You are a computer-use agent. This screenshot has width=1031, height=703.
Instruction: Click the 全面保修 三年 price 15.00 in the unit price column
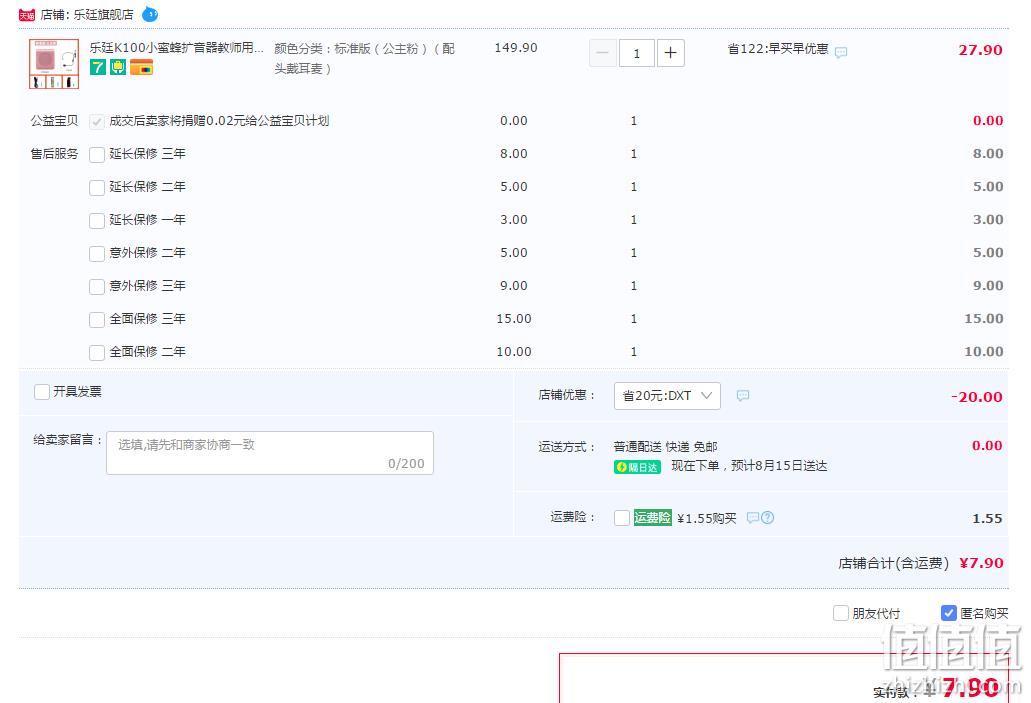coord(514,319)
